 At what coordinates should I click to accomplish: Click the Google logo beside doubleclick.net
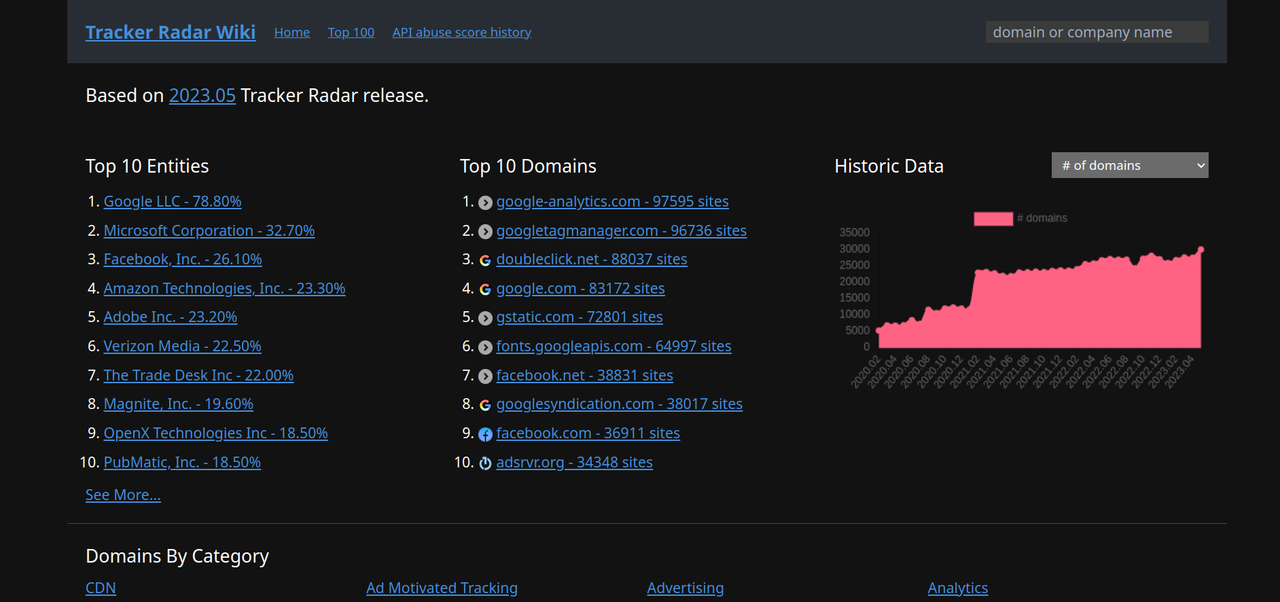[x=485, y=260]
